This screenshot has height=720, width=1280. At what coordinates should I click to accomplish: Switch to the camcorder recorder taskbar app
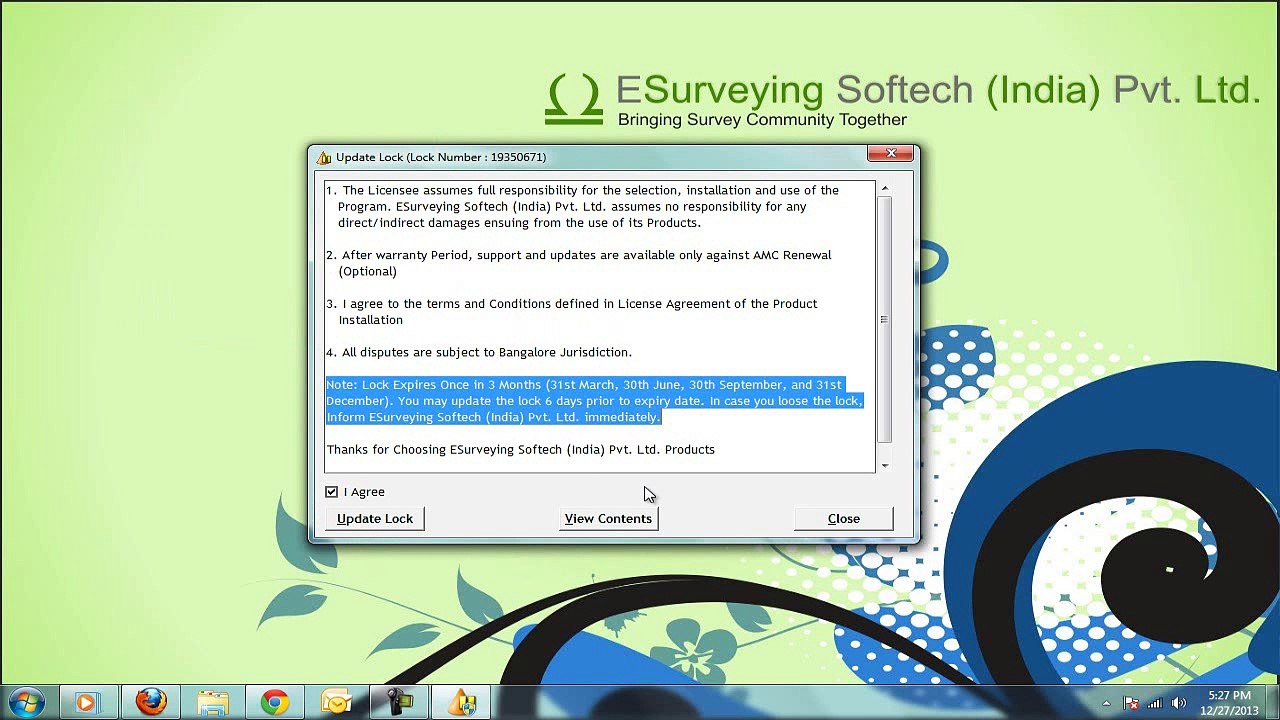coord(398,703)
